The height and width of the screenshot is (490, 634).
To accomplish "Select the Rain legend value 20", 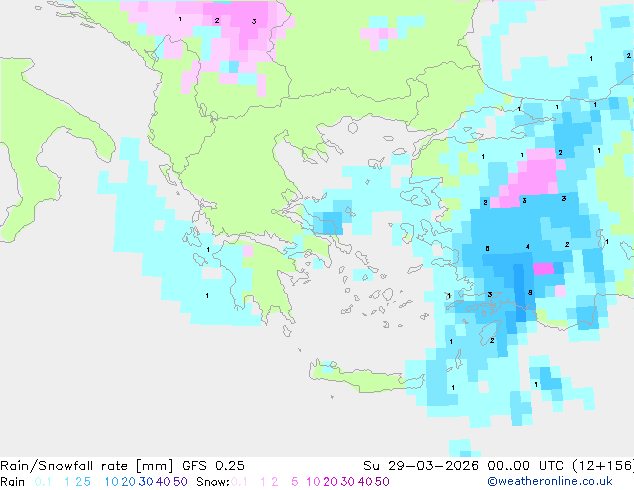I will [128, 482].
